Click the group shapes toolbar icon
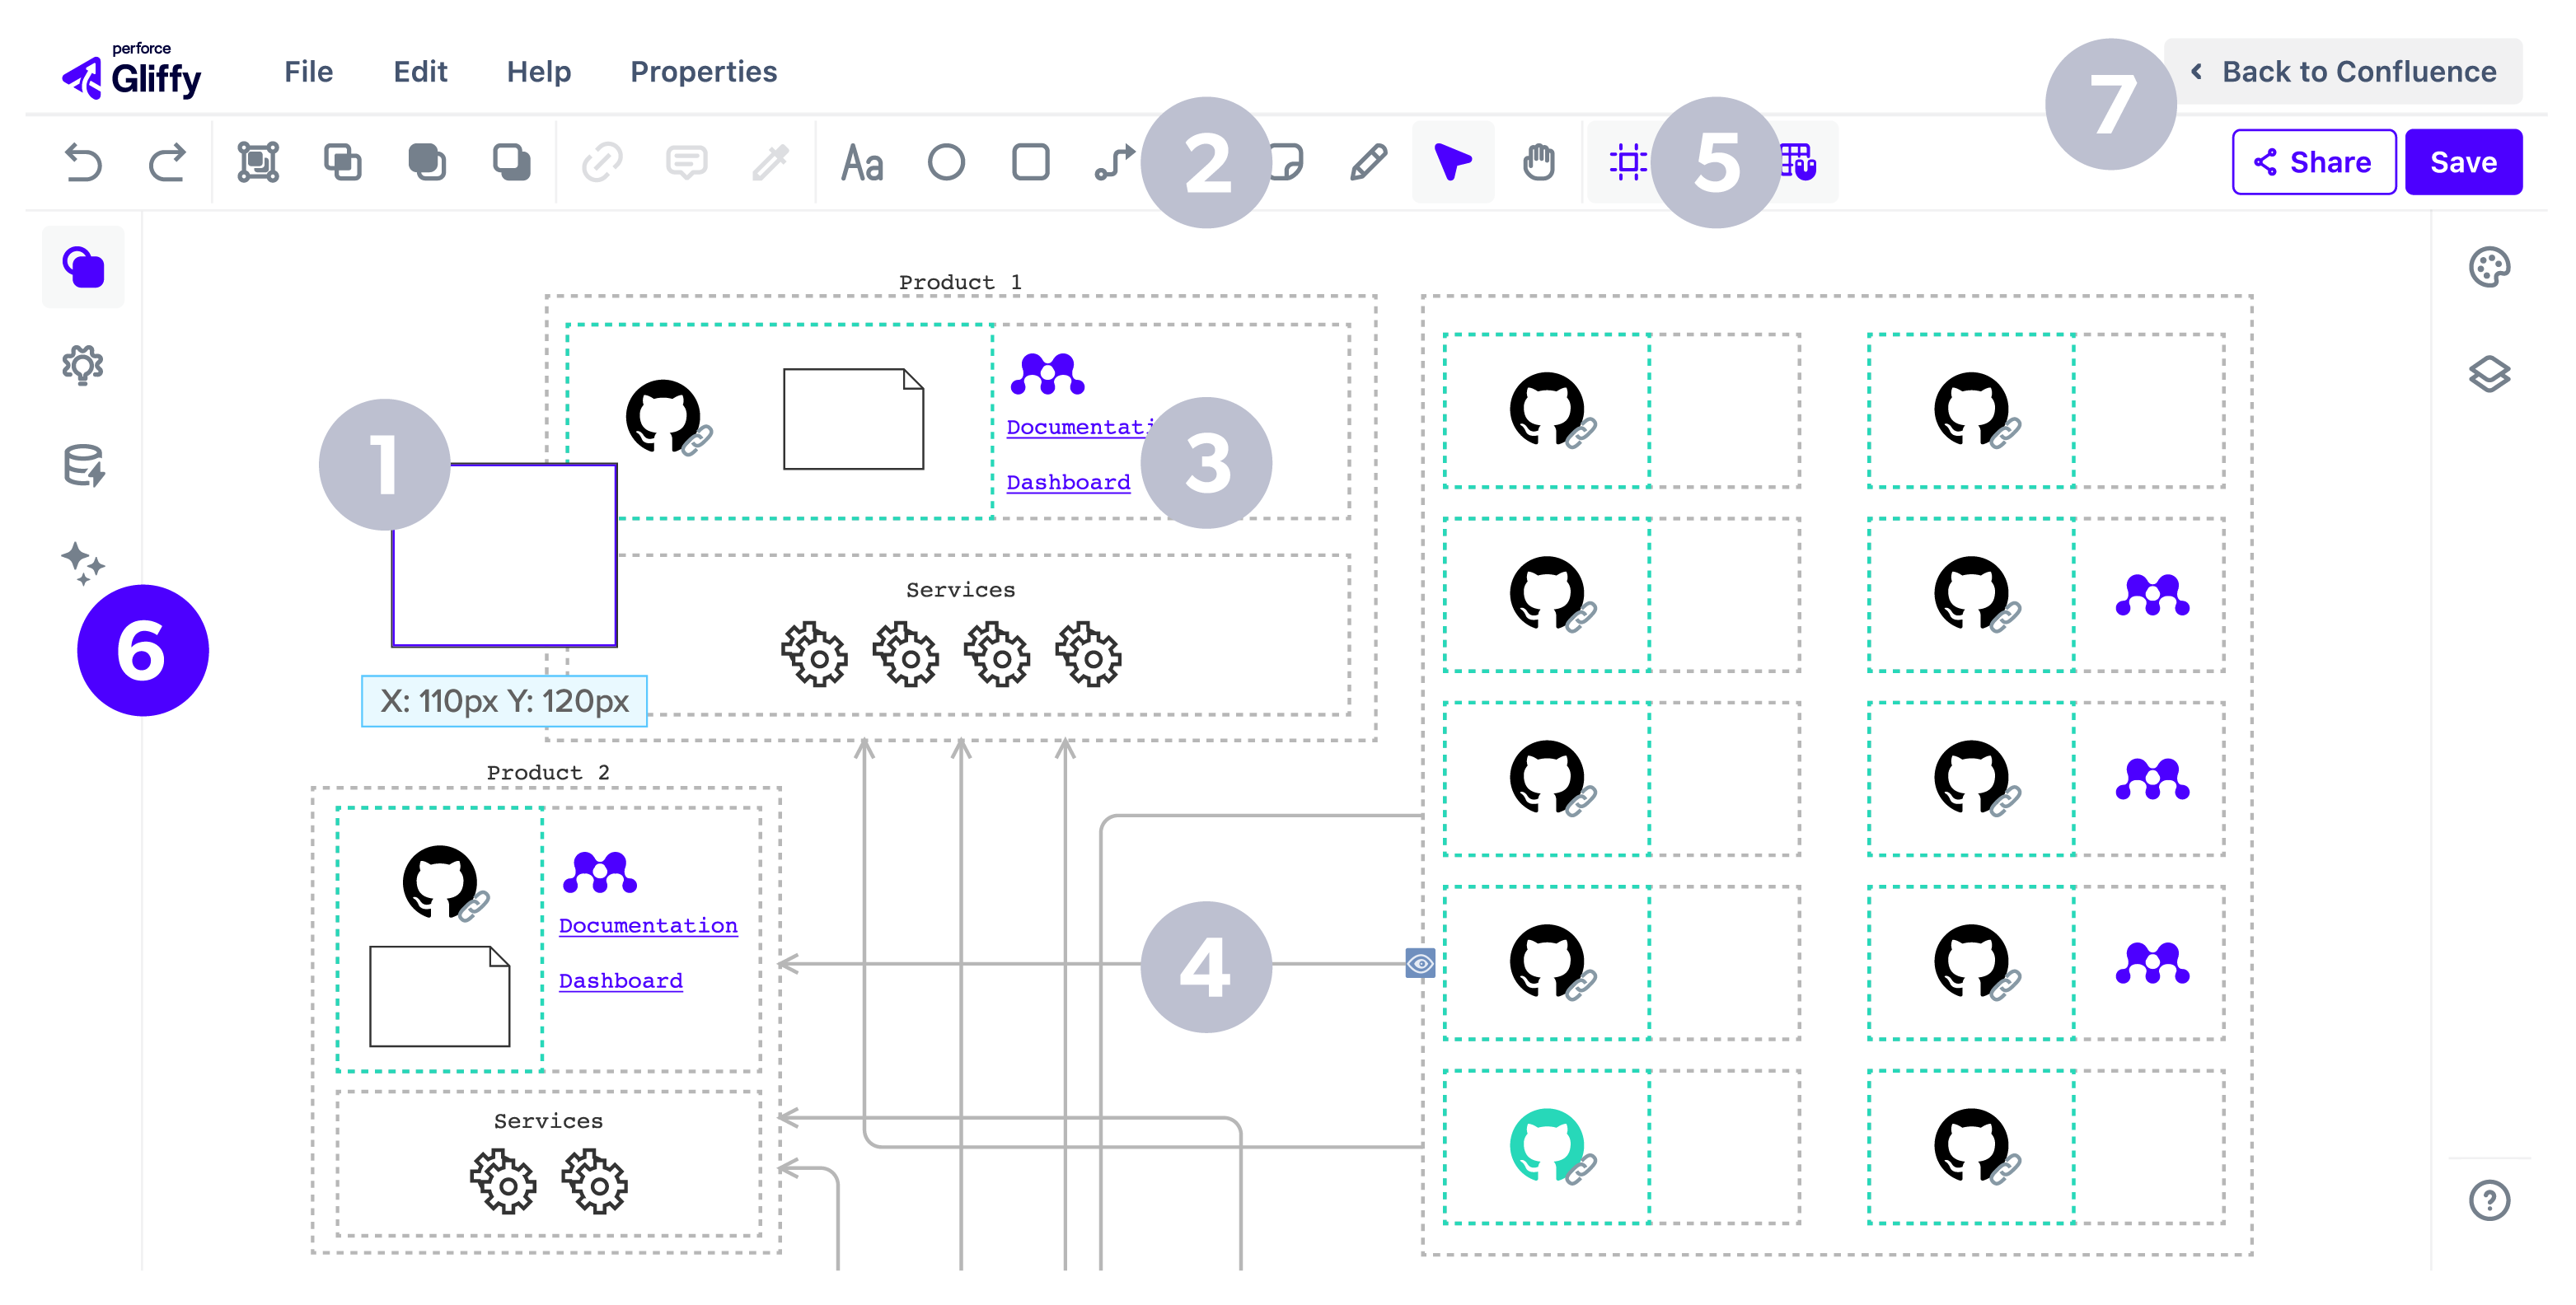2576x1305 pixels. (x=258, y=162)
